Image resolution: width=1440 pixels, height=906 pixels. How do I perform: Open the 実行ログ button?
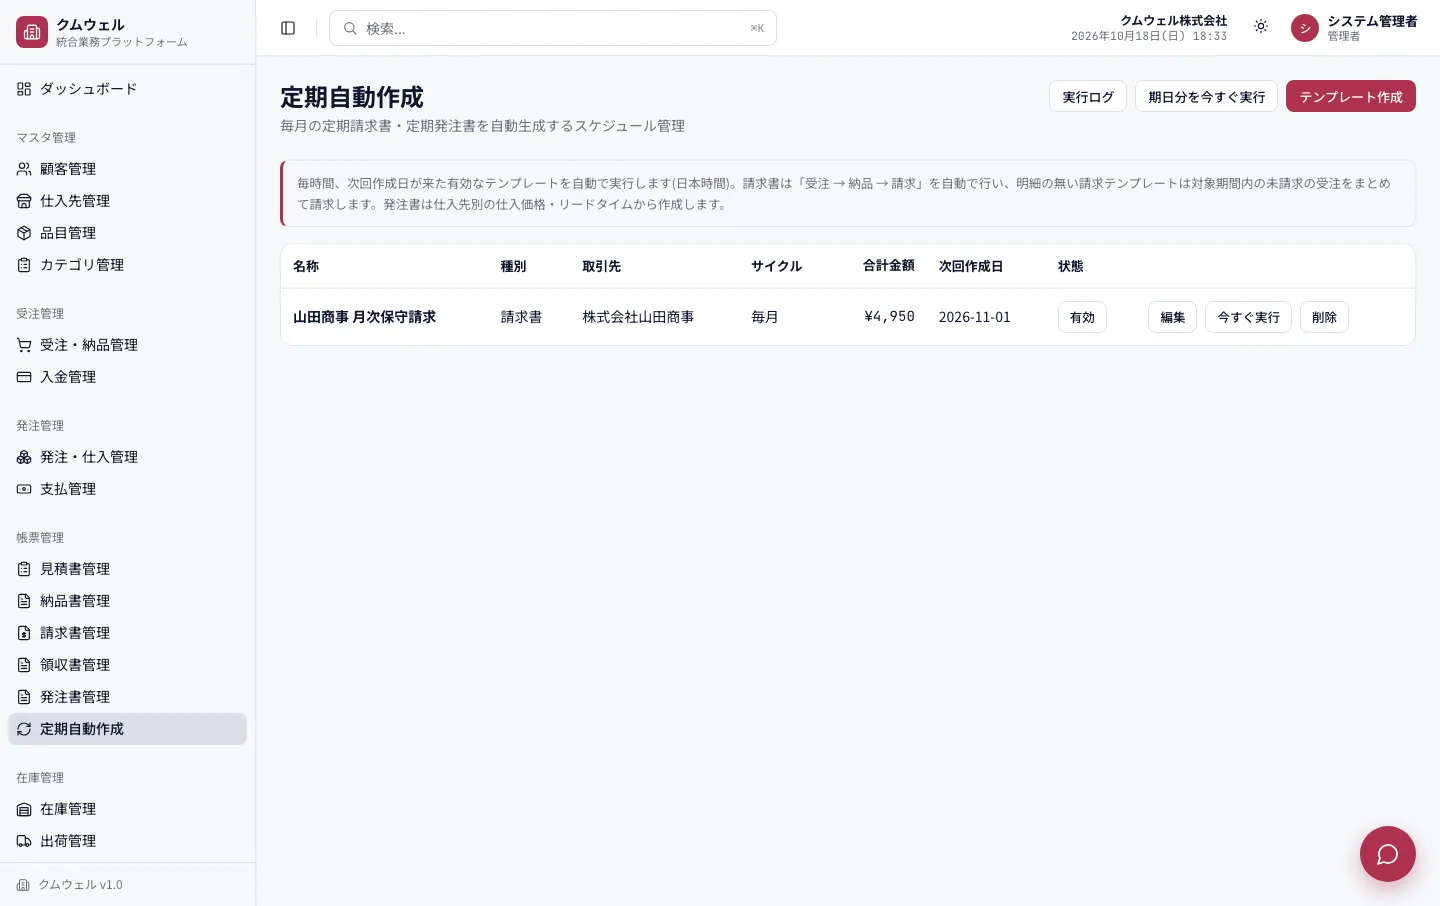tap(1088, 96)
